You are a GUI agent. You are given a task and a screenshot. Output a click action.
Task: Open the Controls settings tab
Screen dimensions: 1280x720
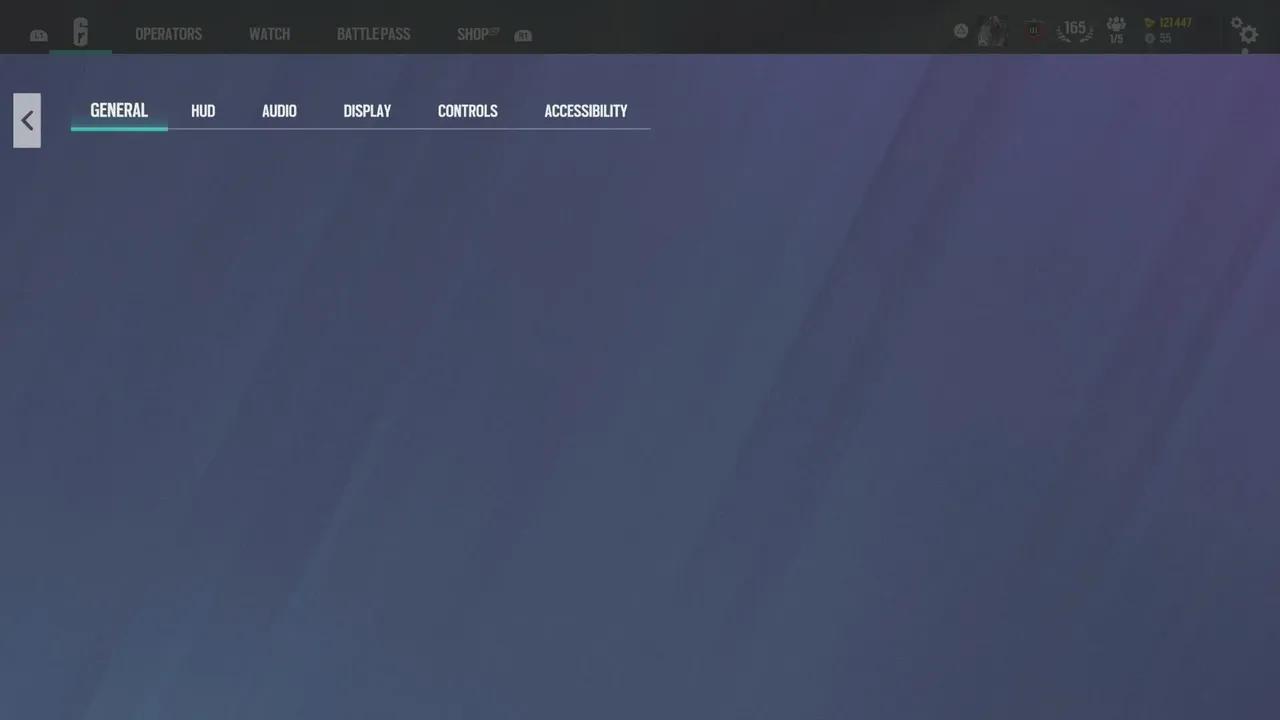pos(468,111)
